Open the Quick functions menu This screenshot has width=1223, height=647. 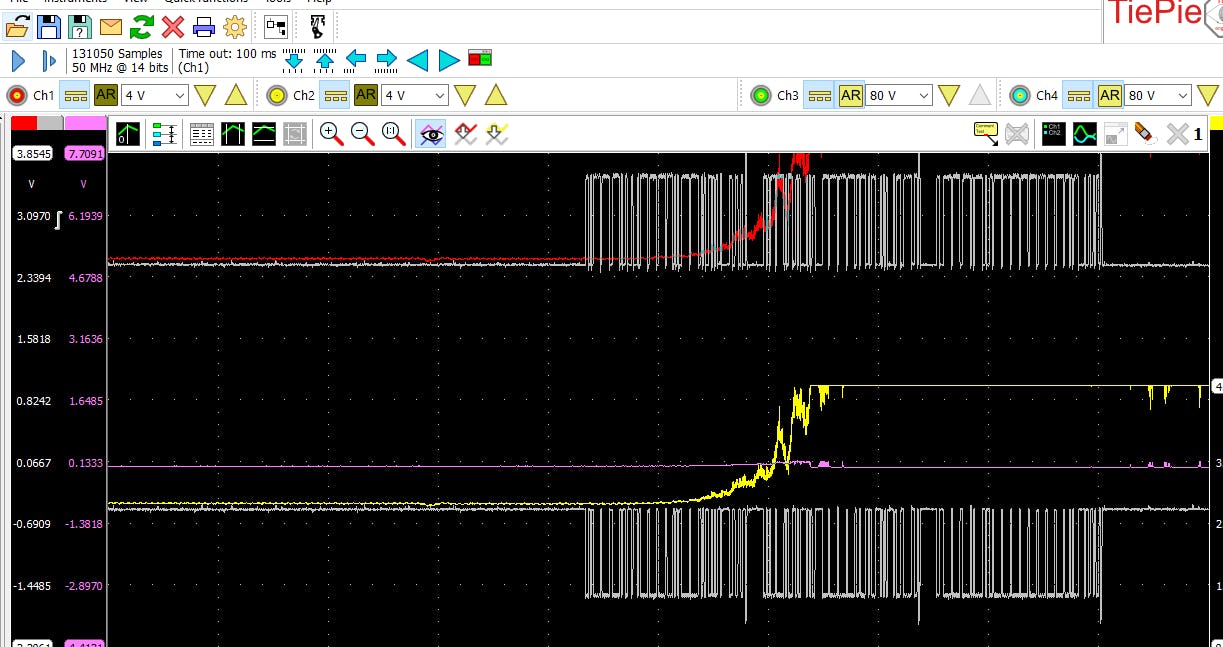click(205, 2)
